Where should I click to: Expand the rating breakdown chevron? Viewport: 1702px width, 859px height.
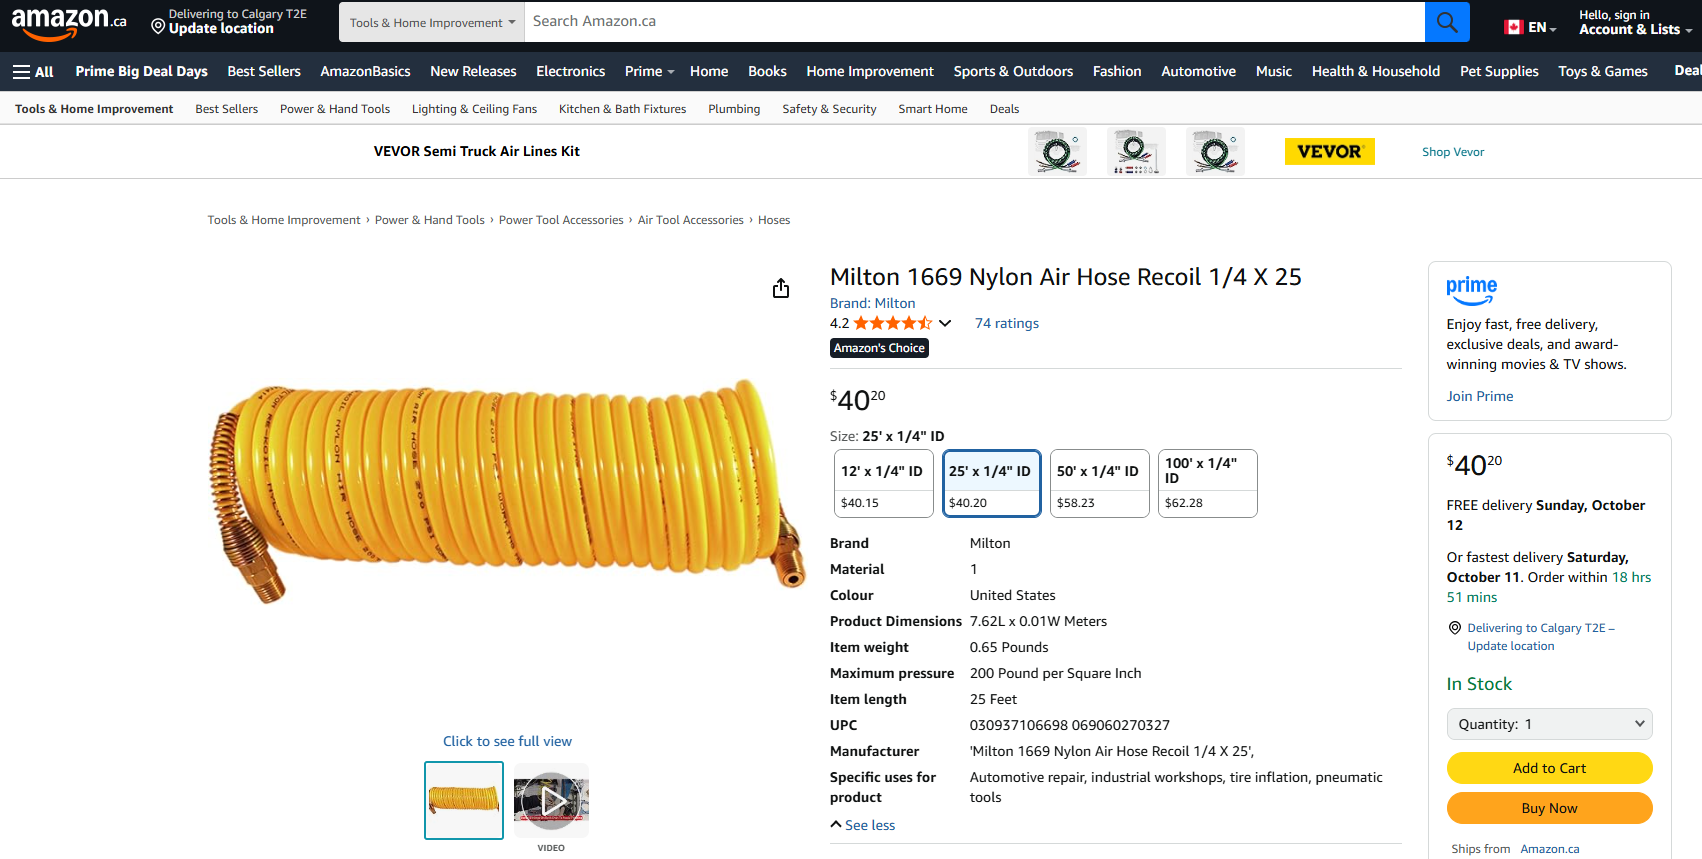point(945,323)
